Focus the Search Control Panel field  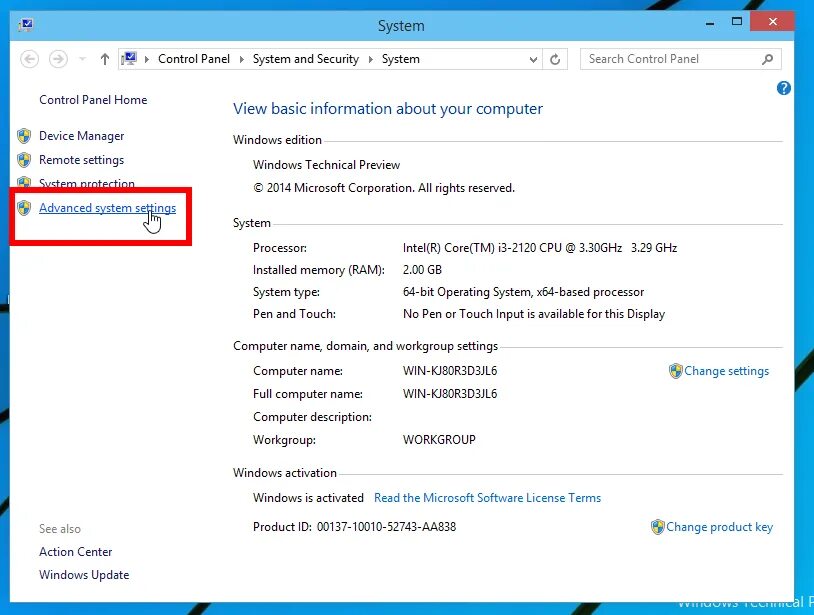680,59
